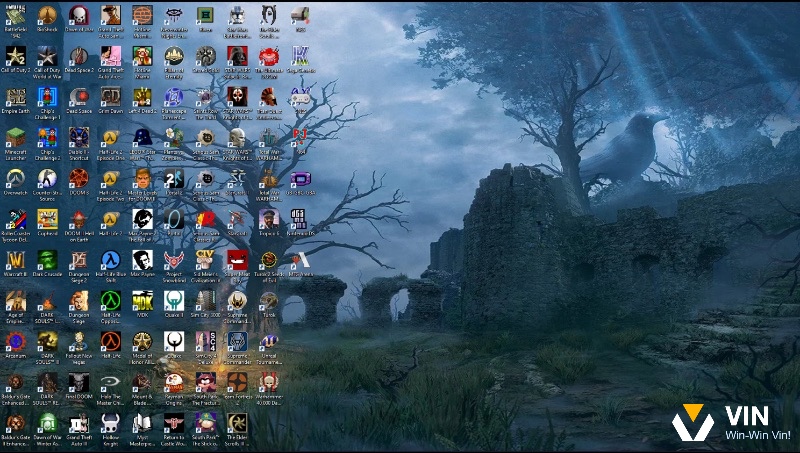The width and height of the screenshot is (800, 453).
Task: Open the Cuphead desktop icon
Action: (x=47, y=219)
